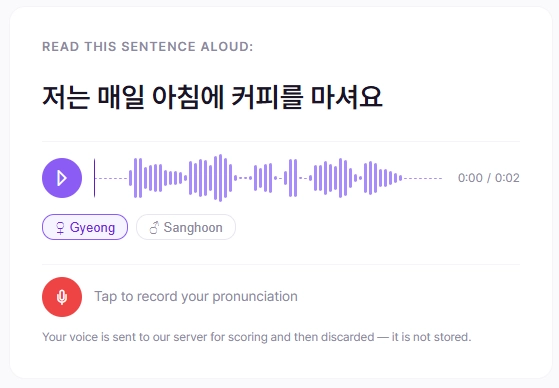The width and height of the screenshot is (559, 388).
Task: Click the 0:00 / 0:02 time readout
Action: click(488, 178)
